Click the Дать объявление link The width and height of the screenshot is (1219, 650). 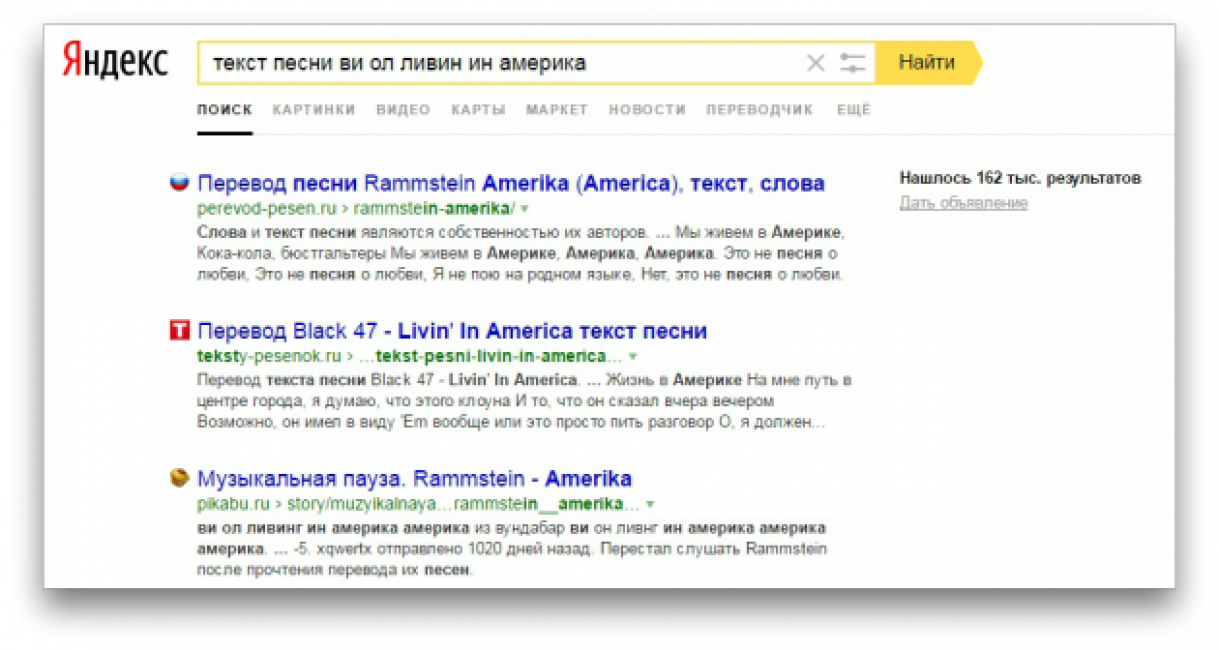pos(963,203)
